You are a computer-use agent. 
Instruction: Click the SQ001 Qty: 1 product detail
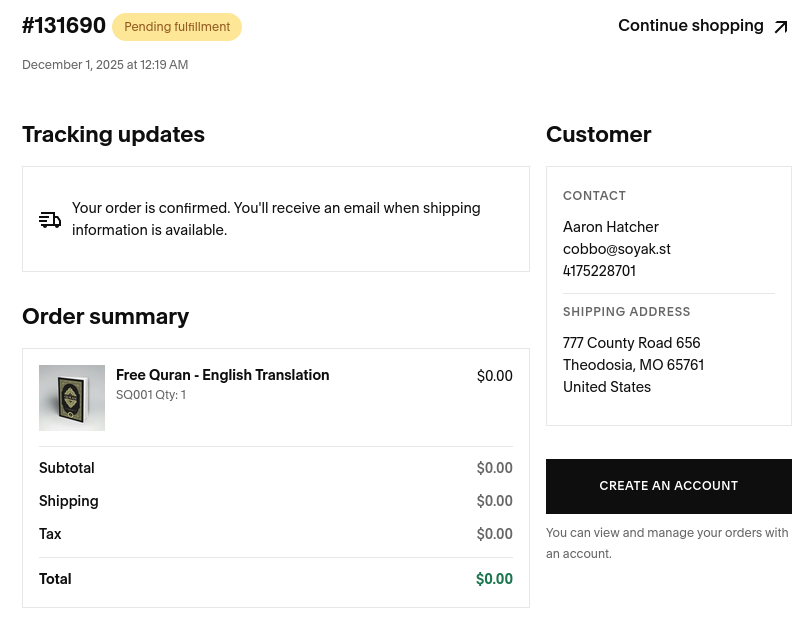pyautogui.click(x=151, y=395)
